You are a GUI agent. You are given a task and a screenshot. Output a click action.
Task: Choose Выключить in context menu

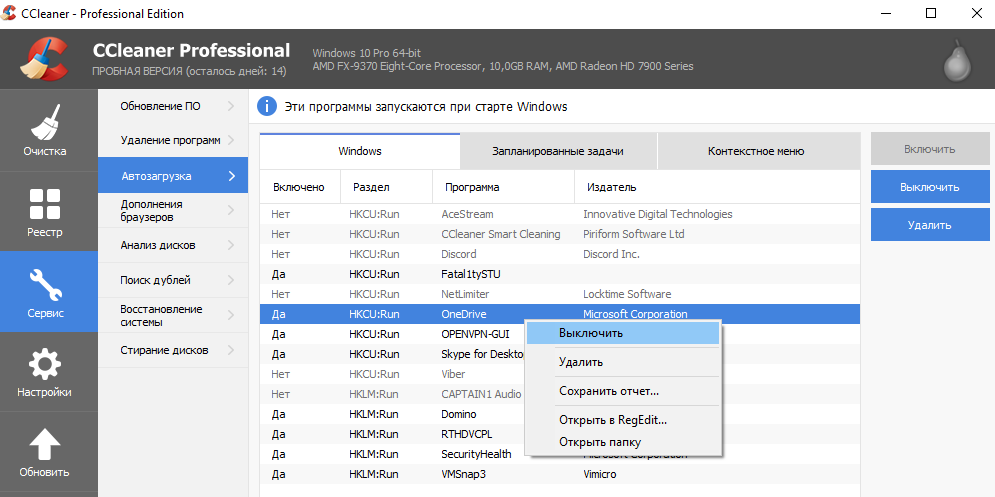[x=591, y=333]
